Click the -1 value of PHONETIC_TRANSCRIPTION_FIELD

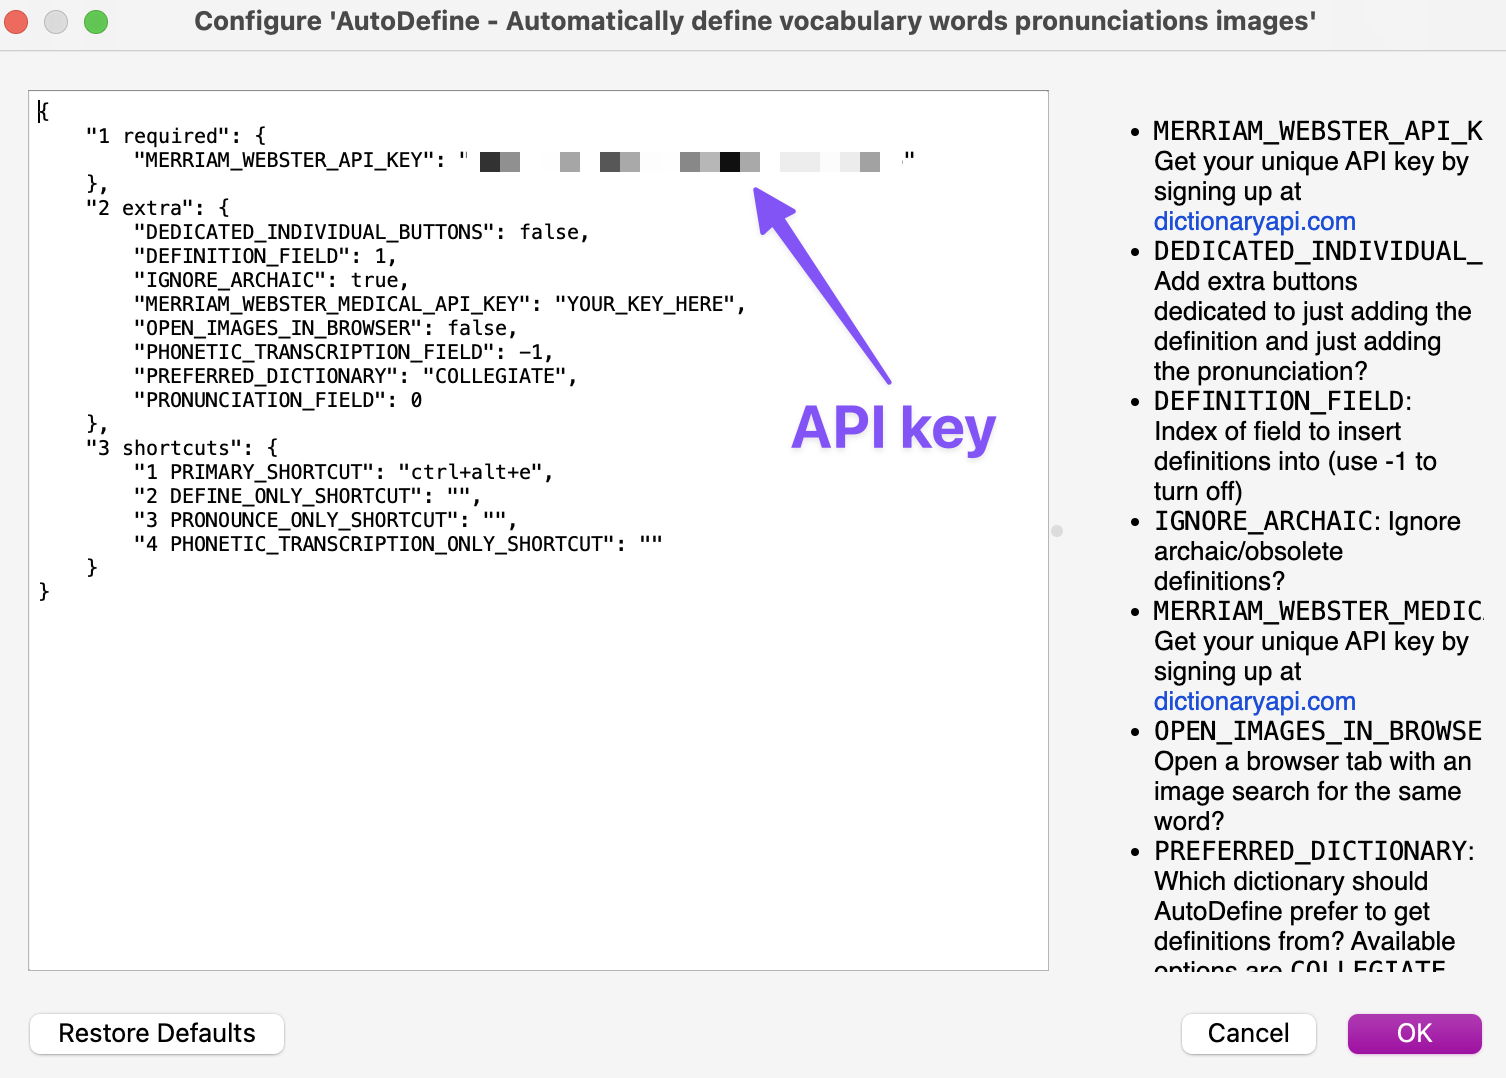[x=531, y=352]
